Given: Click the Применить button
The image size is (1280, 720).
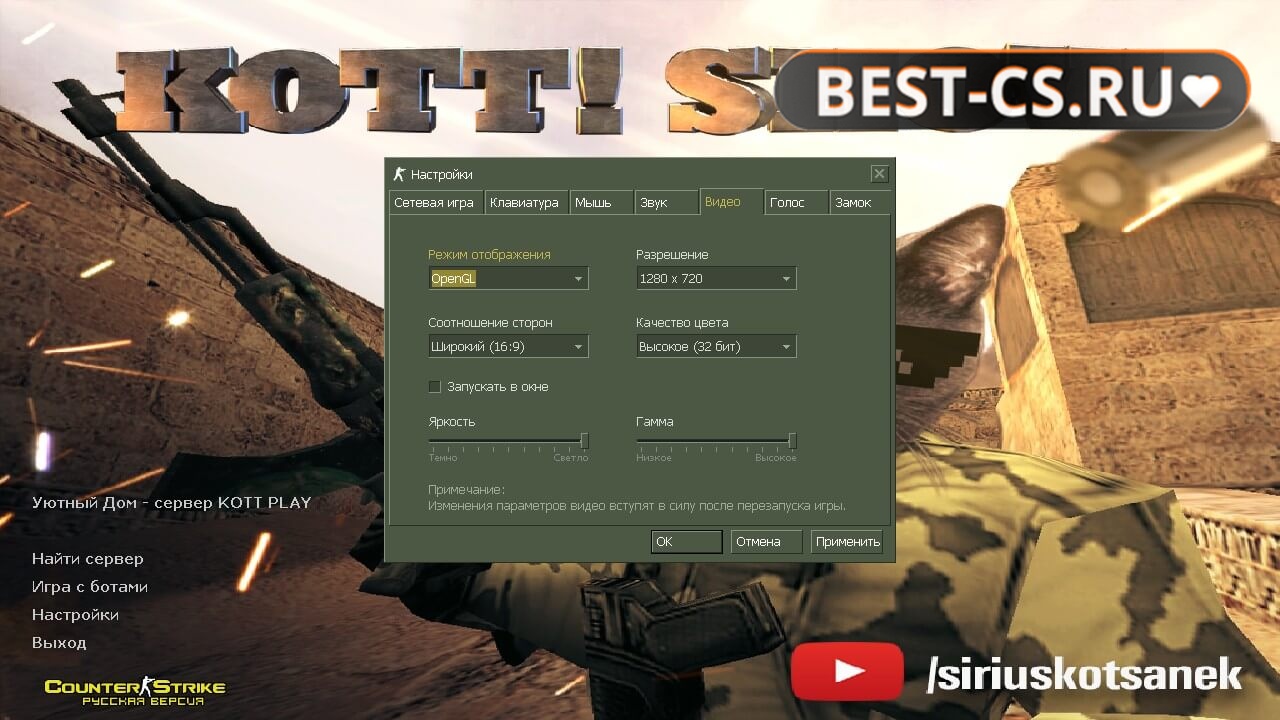Looking at the screenshot, I should click(847, 542).
